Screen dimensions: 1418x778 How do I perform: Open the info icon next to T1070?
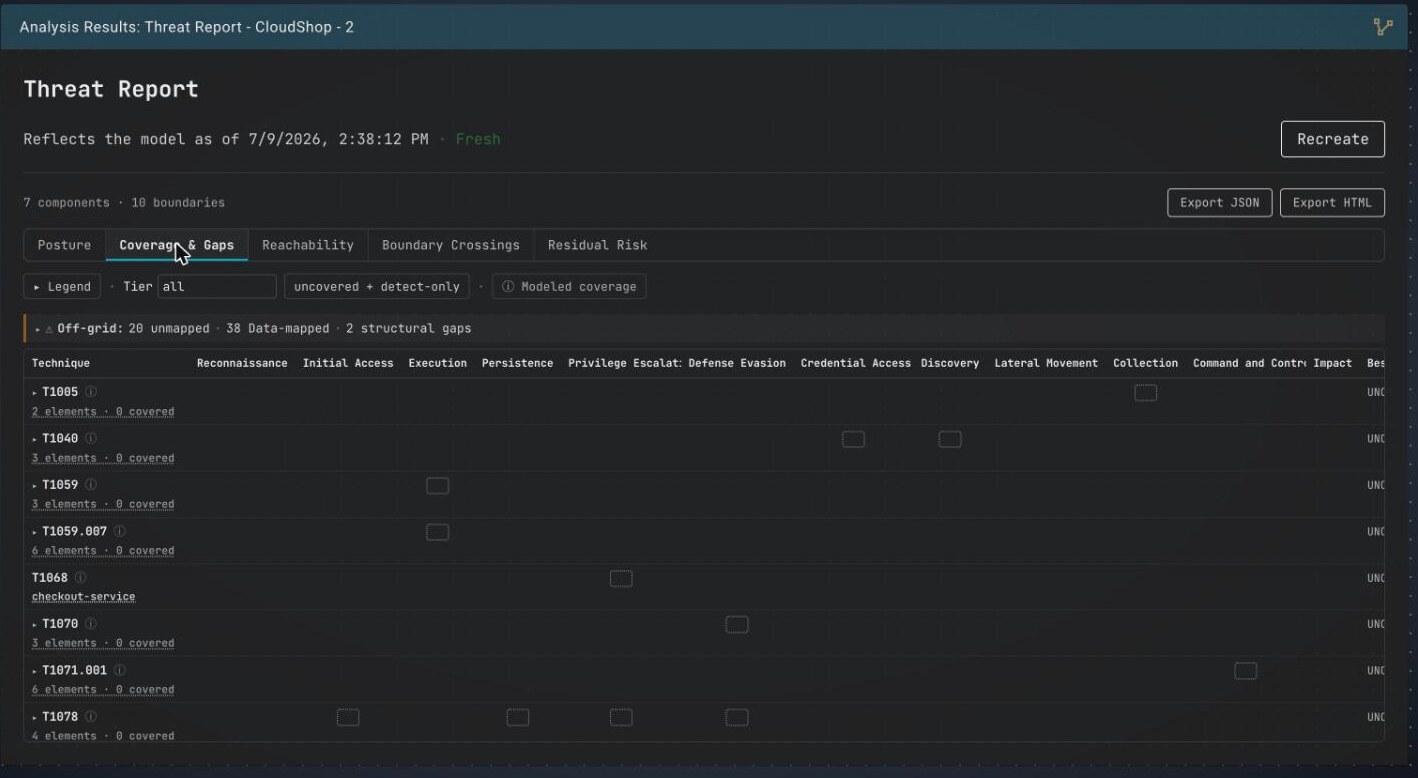(x=90, y=624)
